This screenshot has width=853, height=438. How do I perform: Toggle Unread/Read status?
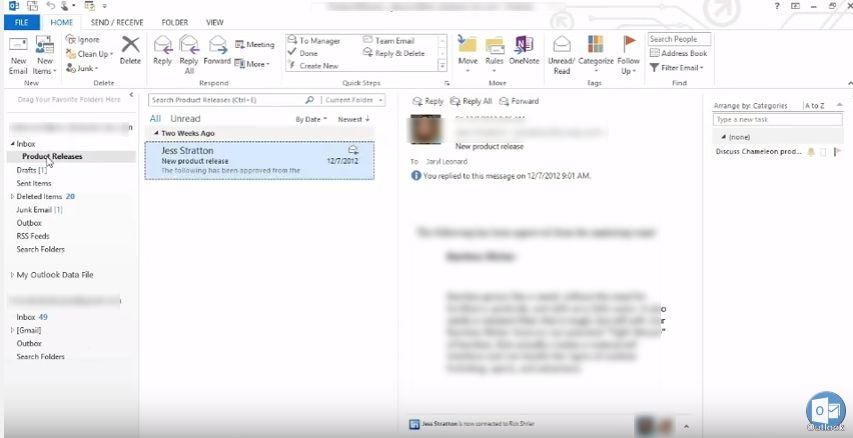pos(562,55)
